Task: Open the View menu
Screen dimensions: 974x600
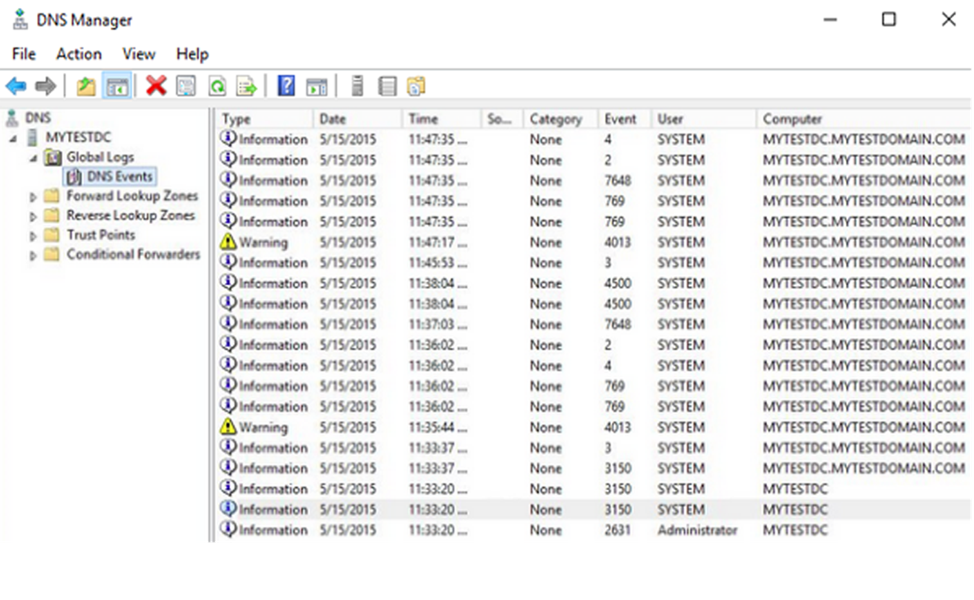Action: 139,54
